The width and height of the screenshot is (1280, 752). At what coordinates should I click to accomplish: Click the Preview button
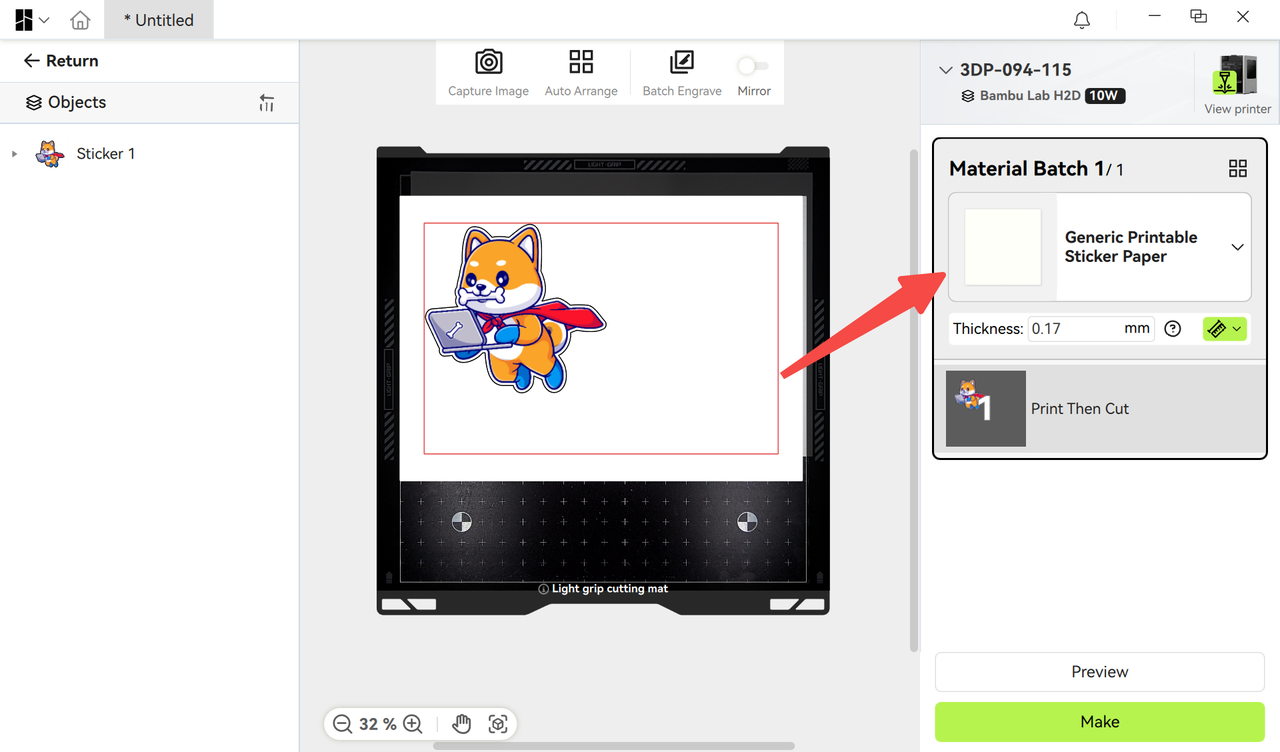(1100, 672)
